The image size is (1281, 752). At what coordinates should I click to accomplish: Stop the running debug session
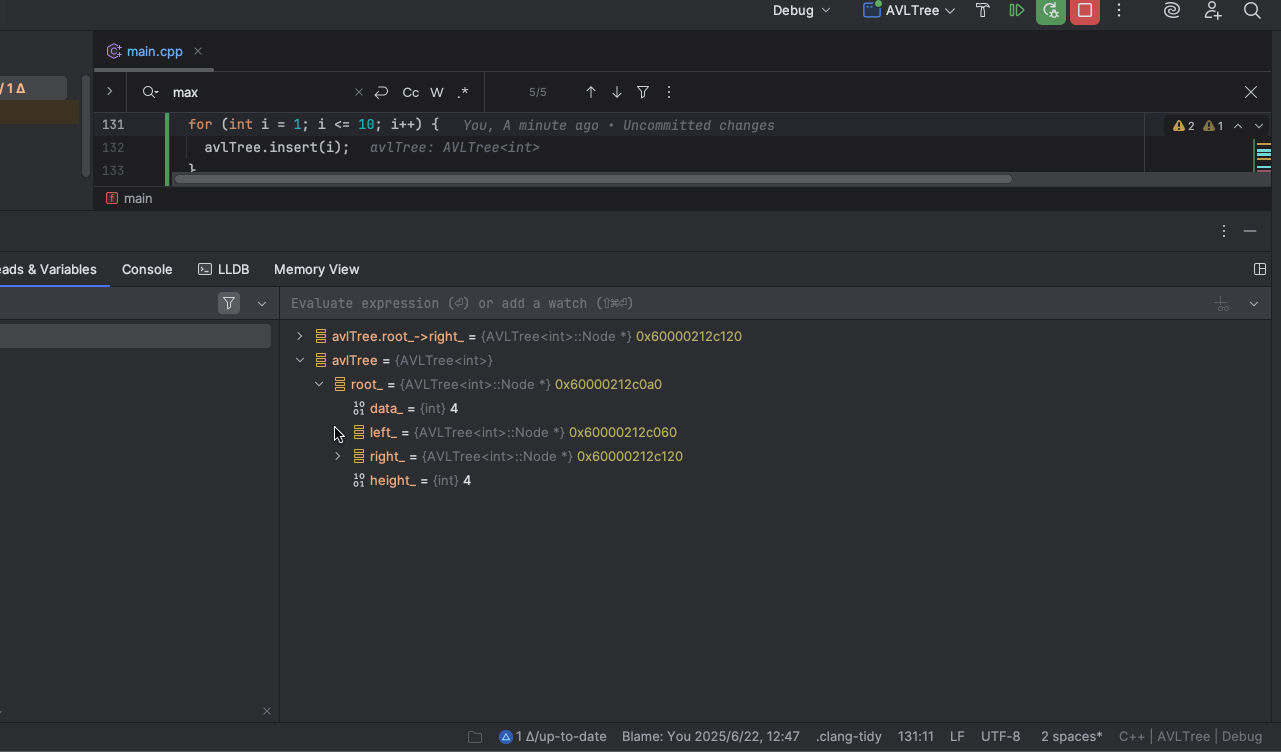tap(1085, 11)
